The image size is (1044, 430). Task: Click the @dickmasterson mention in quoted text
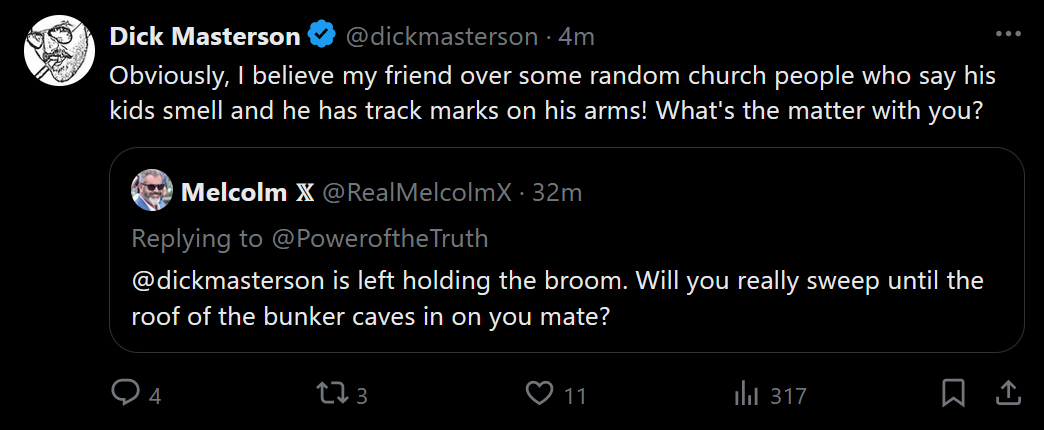(228, 280)
